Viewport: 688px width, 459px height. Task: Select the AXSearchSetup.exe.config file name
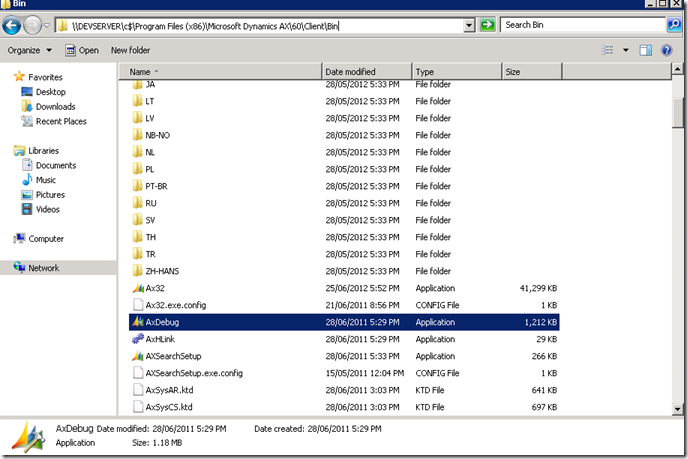point(194,373)
